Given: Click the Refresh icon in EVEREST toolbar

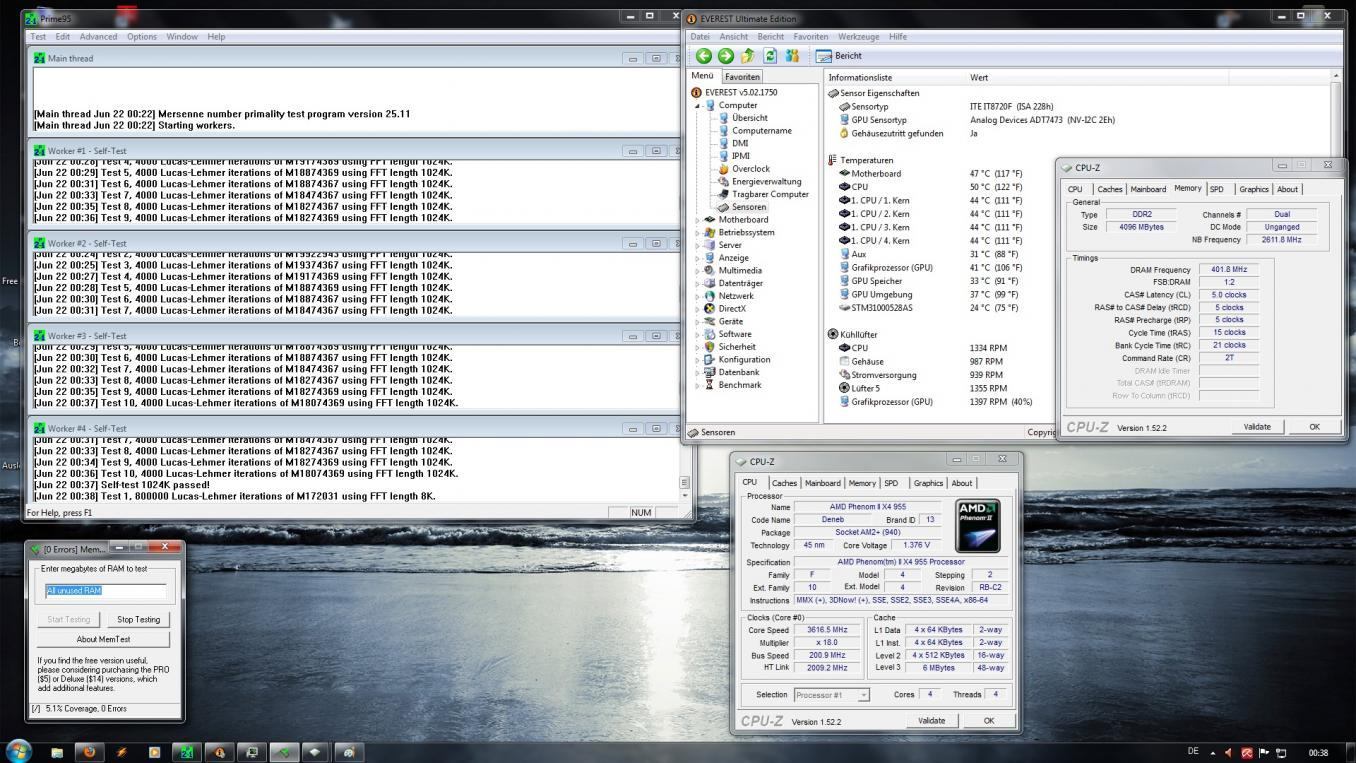Looking at the screenshot, I should click(x=770, y=56).
